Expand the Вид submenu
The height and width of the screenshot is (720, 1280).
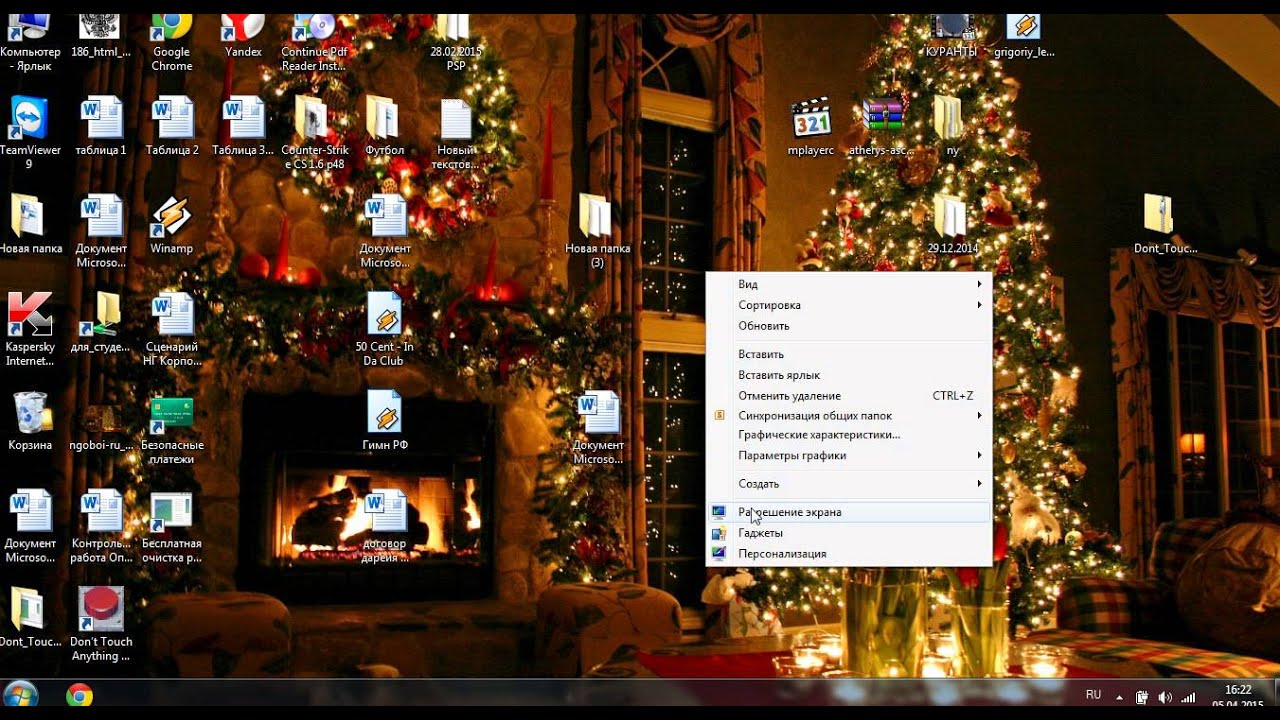pos(849,284)
